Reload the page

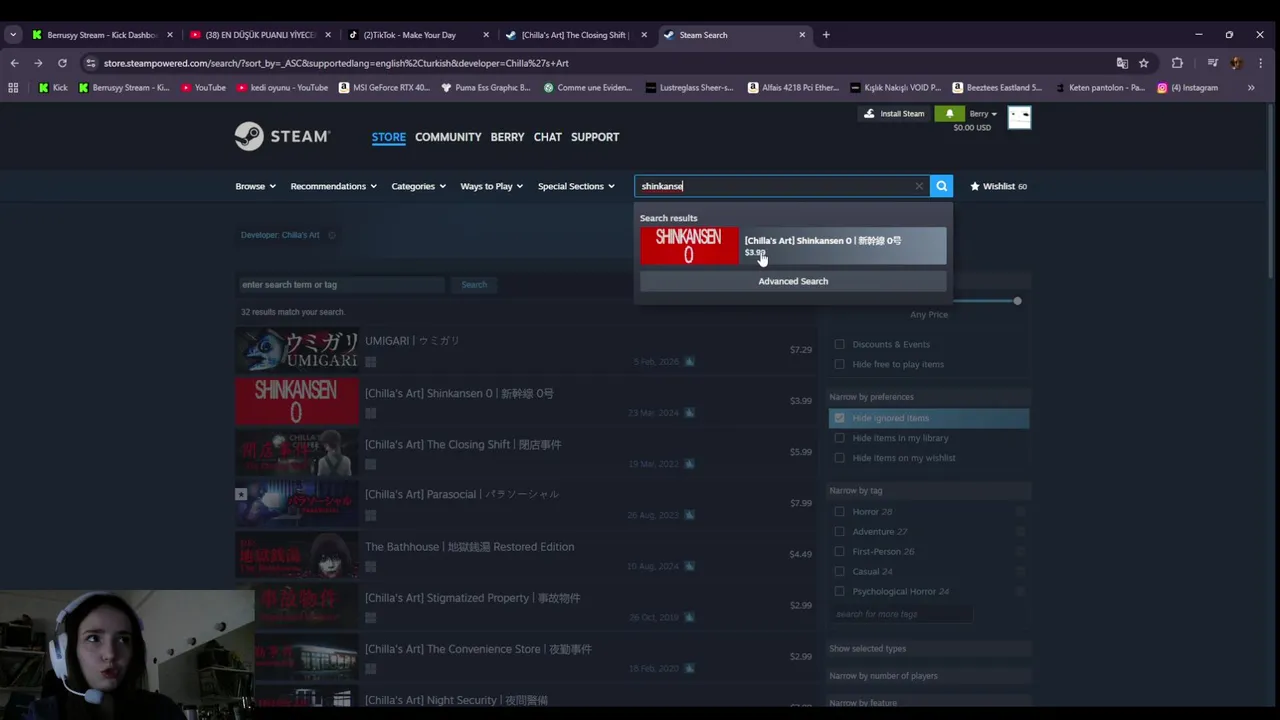point(62,63)
